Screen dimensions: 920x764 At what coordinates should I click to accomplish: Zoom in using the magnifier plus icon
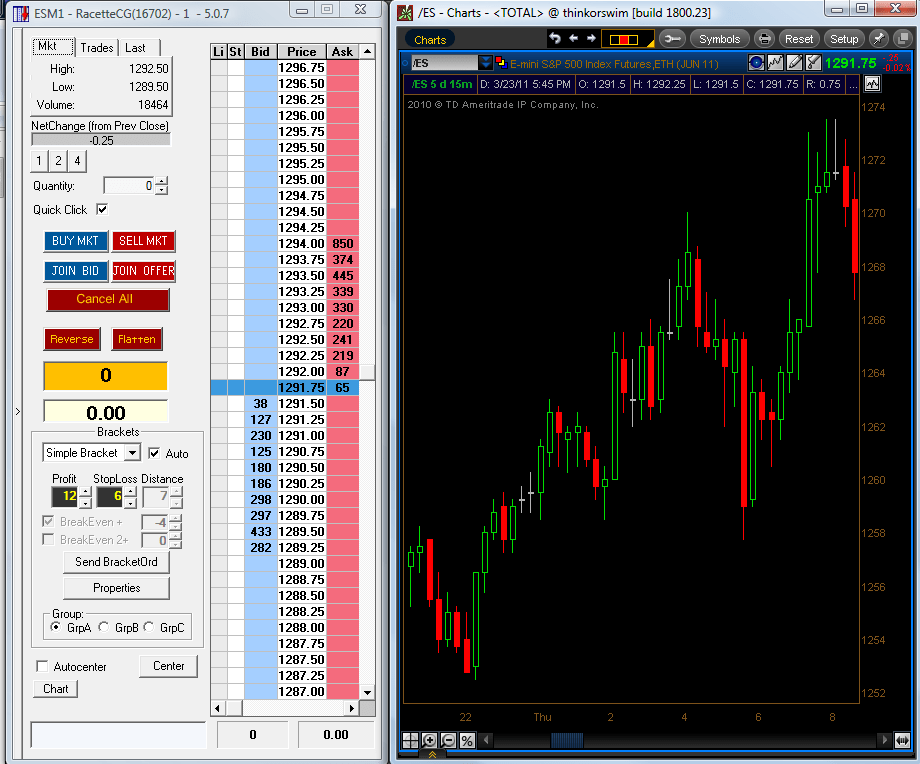429,740
